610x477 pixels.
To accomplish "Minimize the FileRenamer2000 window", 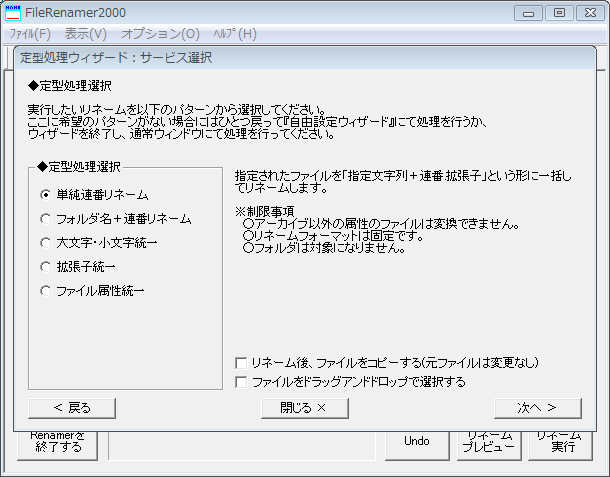I will (x=528, y=13).
